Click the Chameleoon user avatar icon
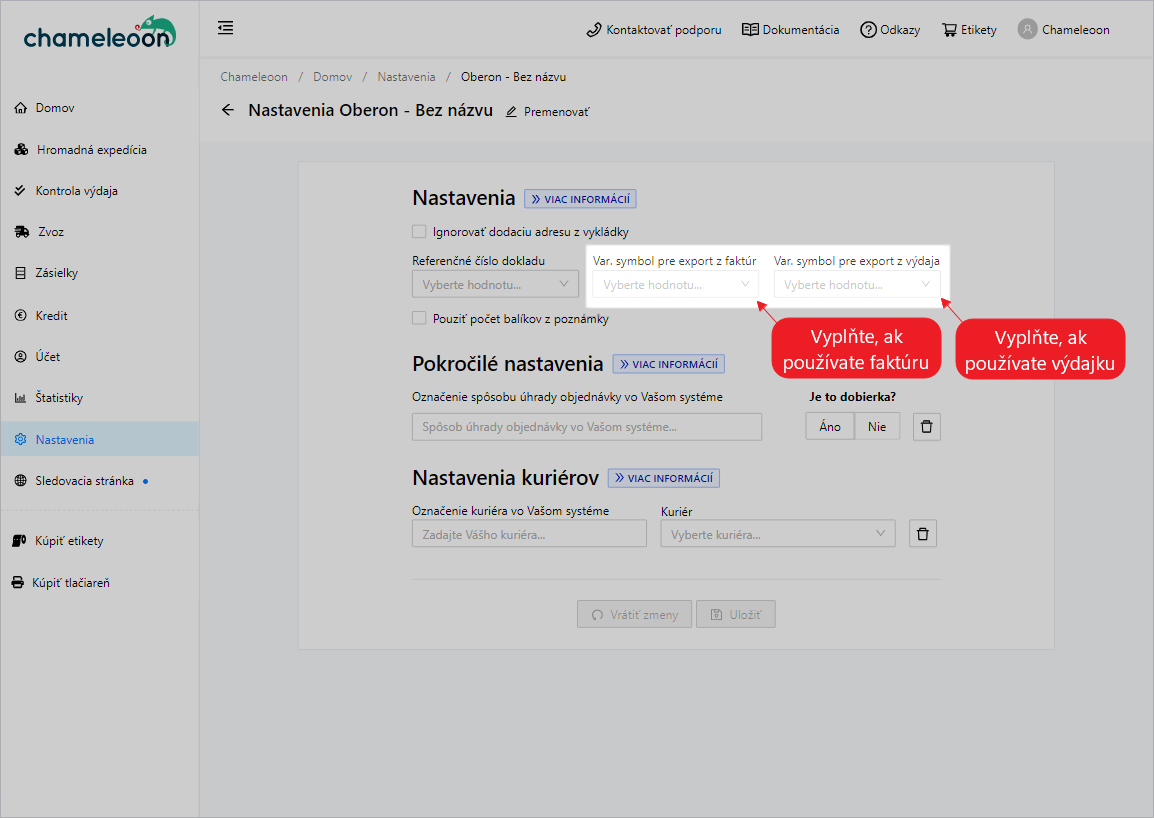Screen dimensions: 1154x818 click(x=1027, y=29)
